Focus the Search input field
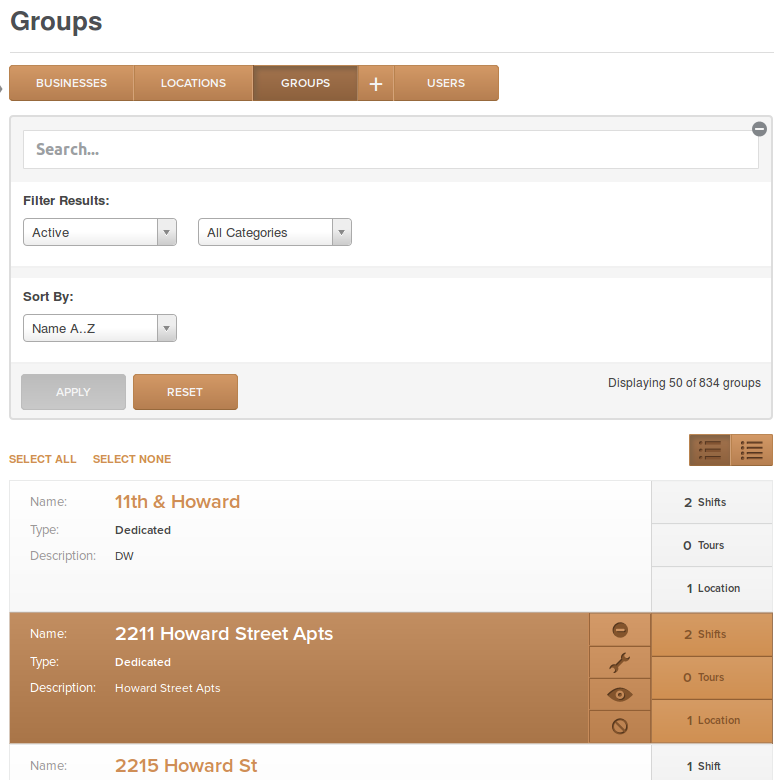The width and height of the screenshot is (782, 780). click(391, 150)
